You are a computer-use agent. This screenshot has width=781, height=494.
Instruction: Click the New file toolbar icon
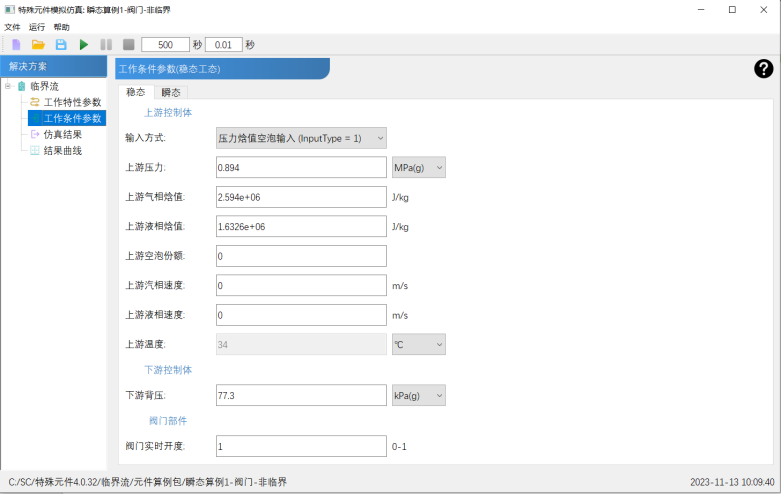click(16, 45)
